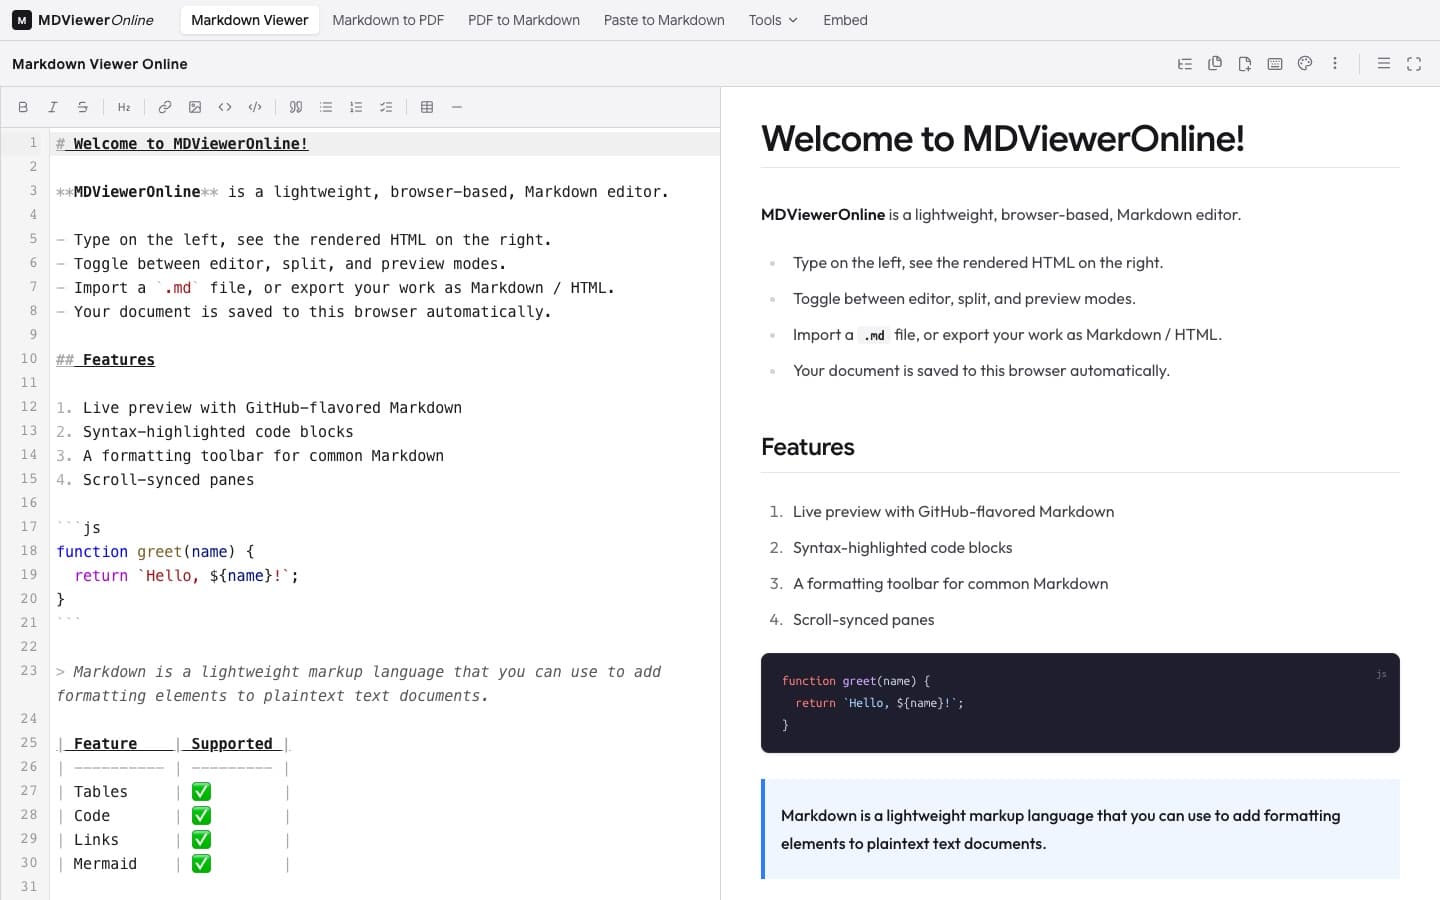Click the 'Markdown Viewer Online' document title
The width and height of the screenshot is (1440, 900).
[100, 64]
